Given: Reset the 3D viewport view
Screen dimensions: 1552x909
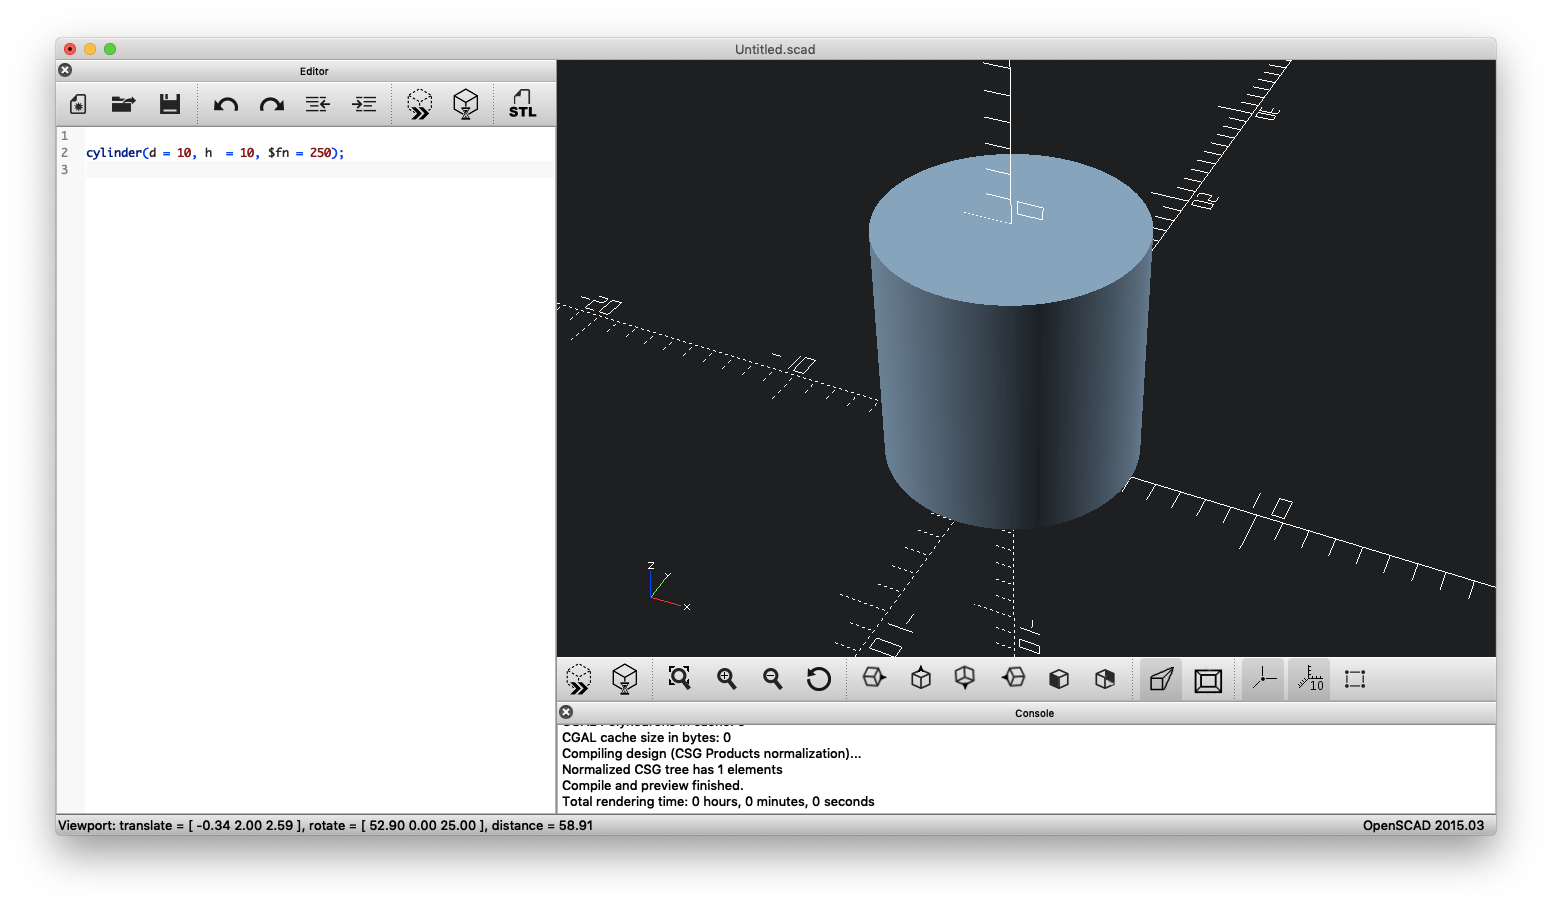Looking at the screenshot, I should 819,679.
